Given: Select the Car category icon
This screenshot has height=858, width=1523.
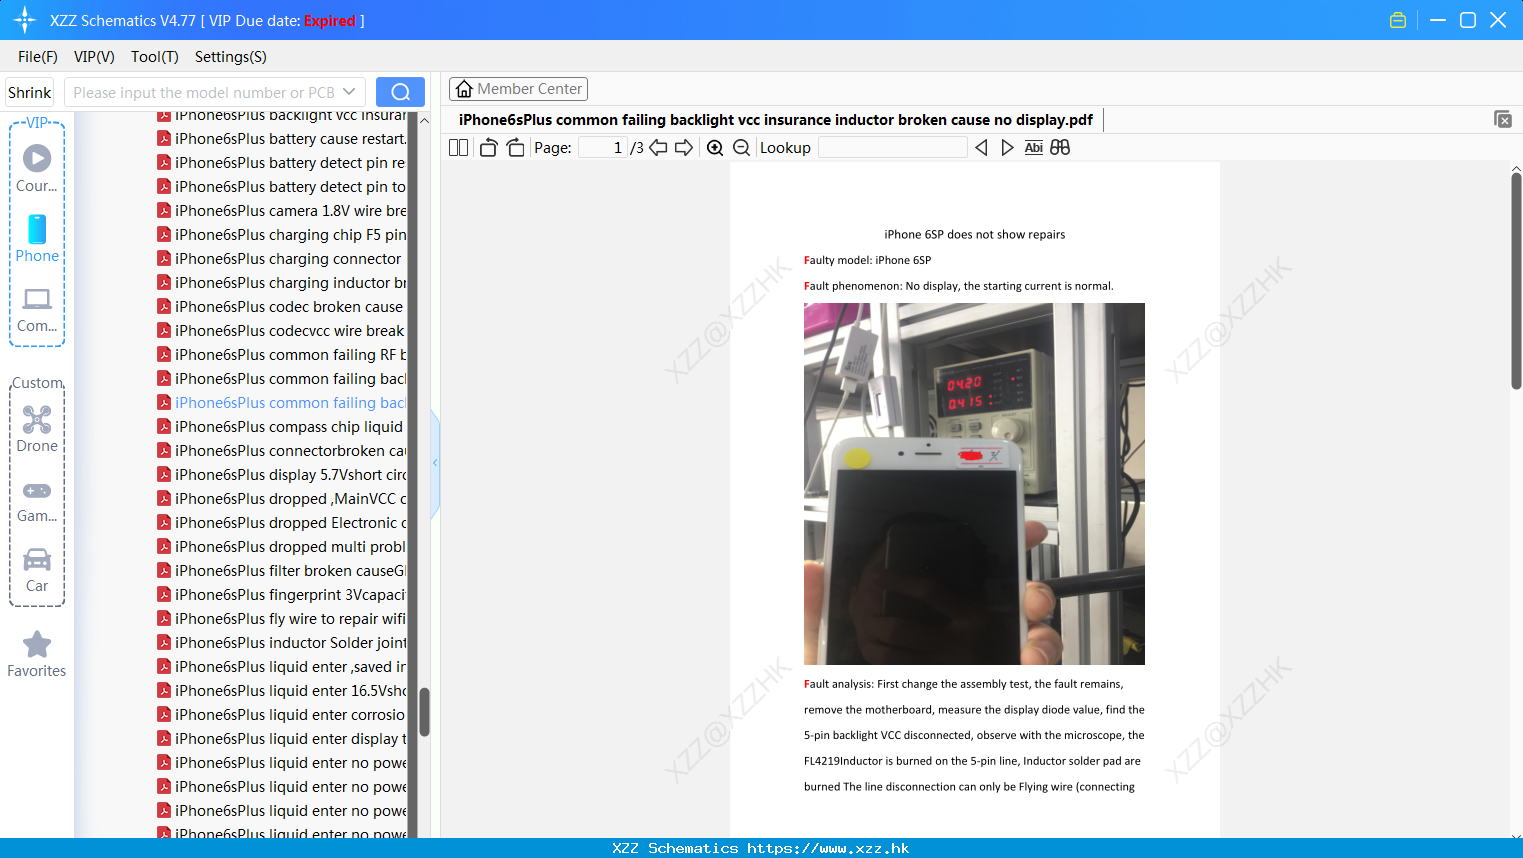Looking at the screenshot, I should [37, 570].
